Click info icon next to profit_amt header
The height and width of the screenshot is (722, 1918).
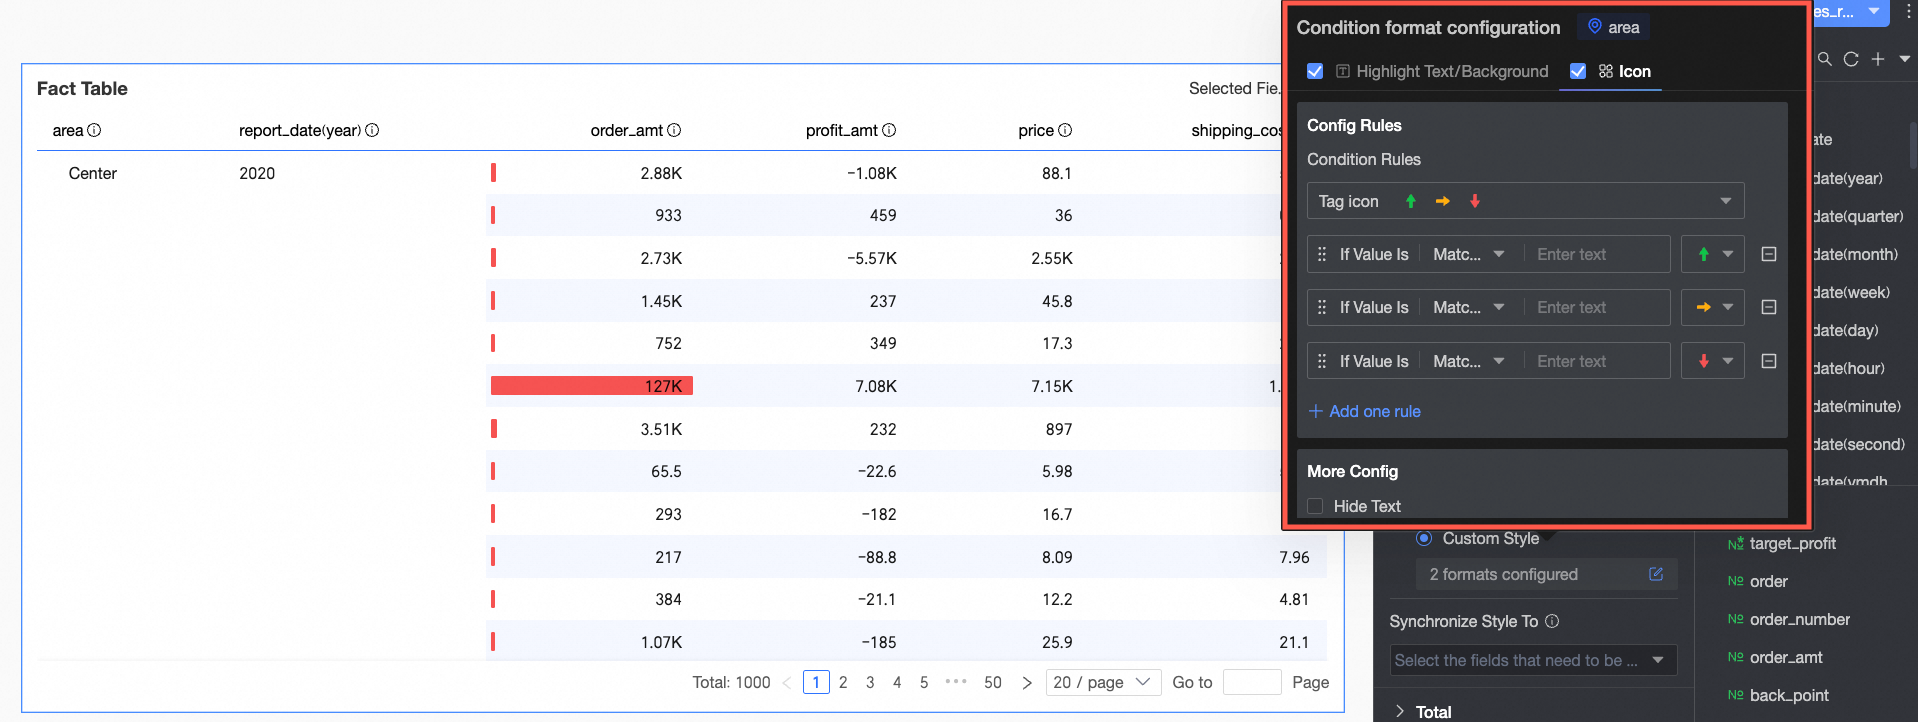coord(889,130)
